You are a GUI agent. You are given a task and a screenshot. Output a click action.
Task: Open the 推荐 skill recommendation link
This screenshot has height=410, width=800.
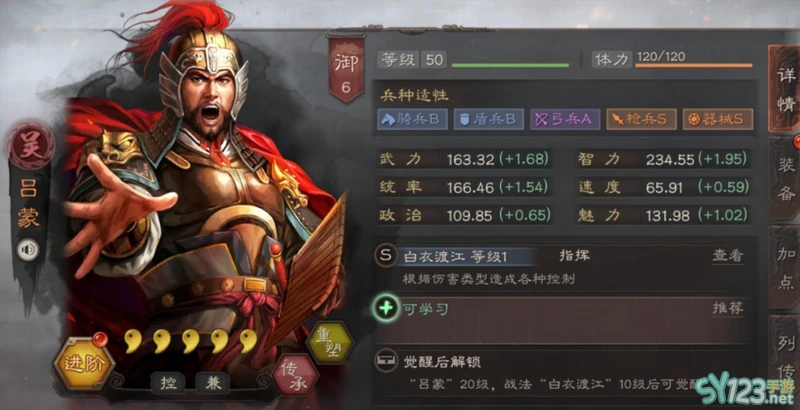click(x=728, y=308)
